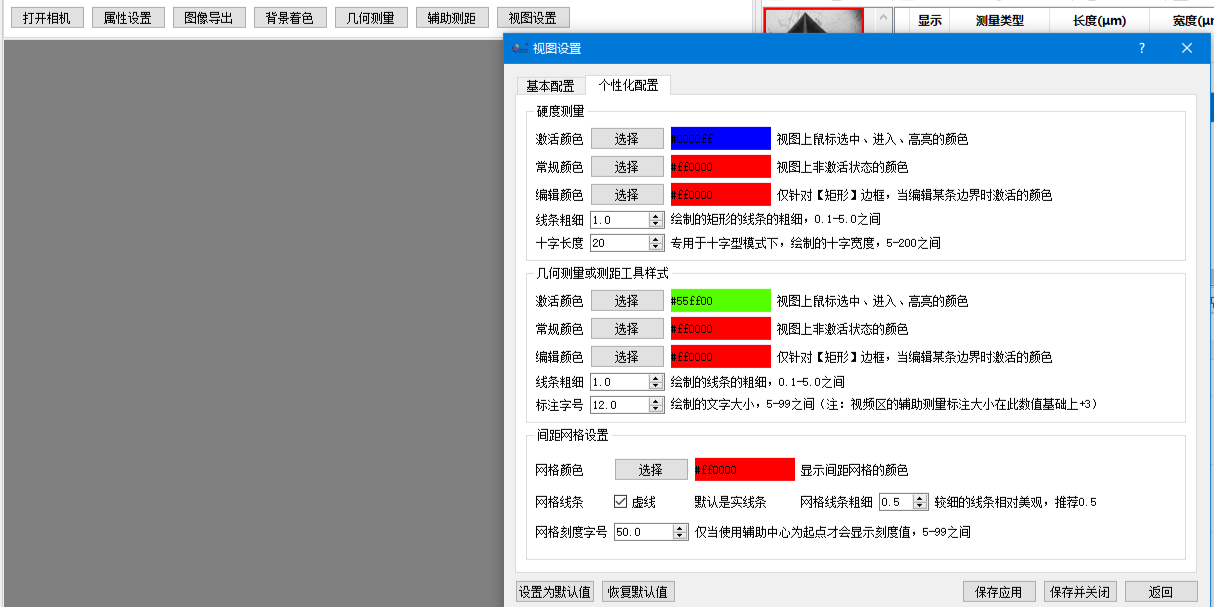Screen dimensions: 1214x607
Task: Open 视图设置 from the main toolbar
Action: click(533, 18)
